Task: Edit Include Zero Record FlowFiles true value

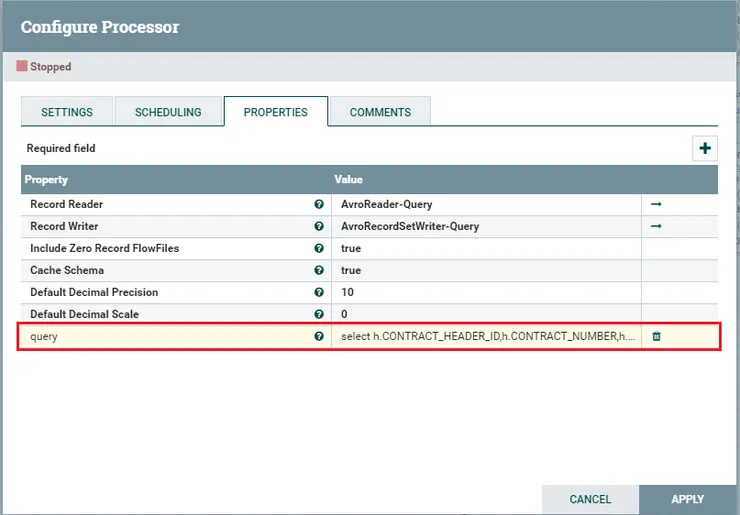Action: pos(486,248)
